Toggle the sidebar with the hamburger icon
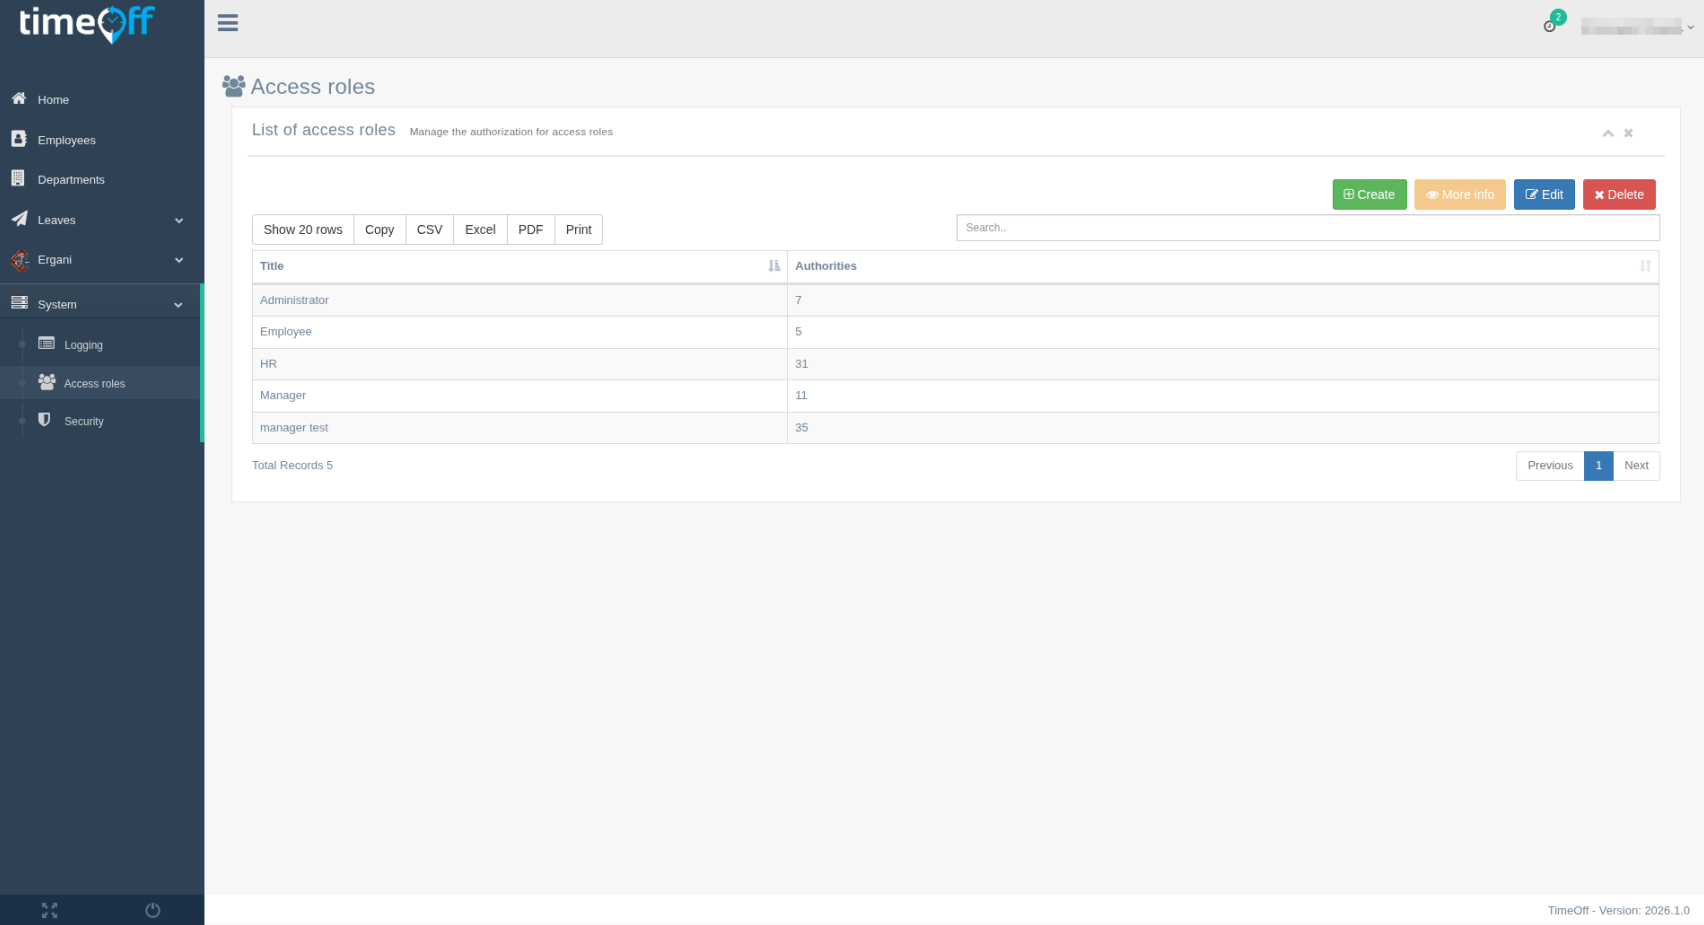Viewport: 1704px width, 925px height. (x=227, y=23)
